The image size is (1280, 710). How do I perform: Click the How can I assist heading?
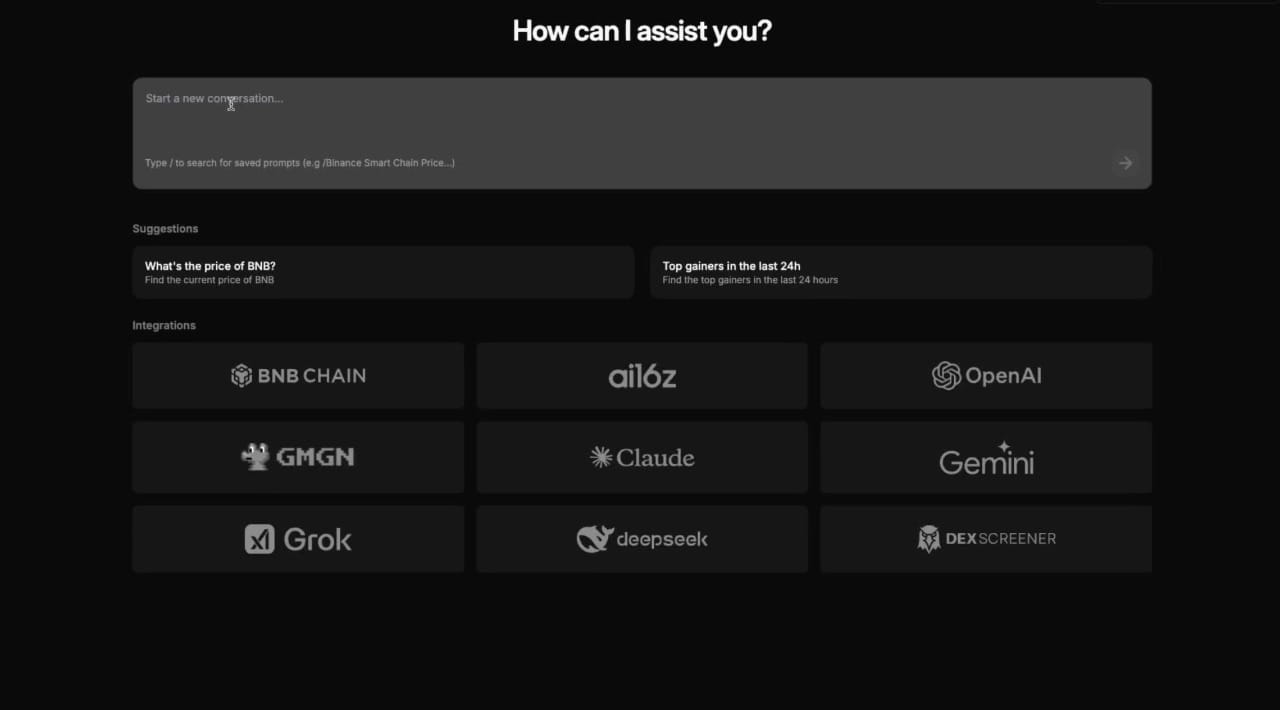(x=641, y=30)
